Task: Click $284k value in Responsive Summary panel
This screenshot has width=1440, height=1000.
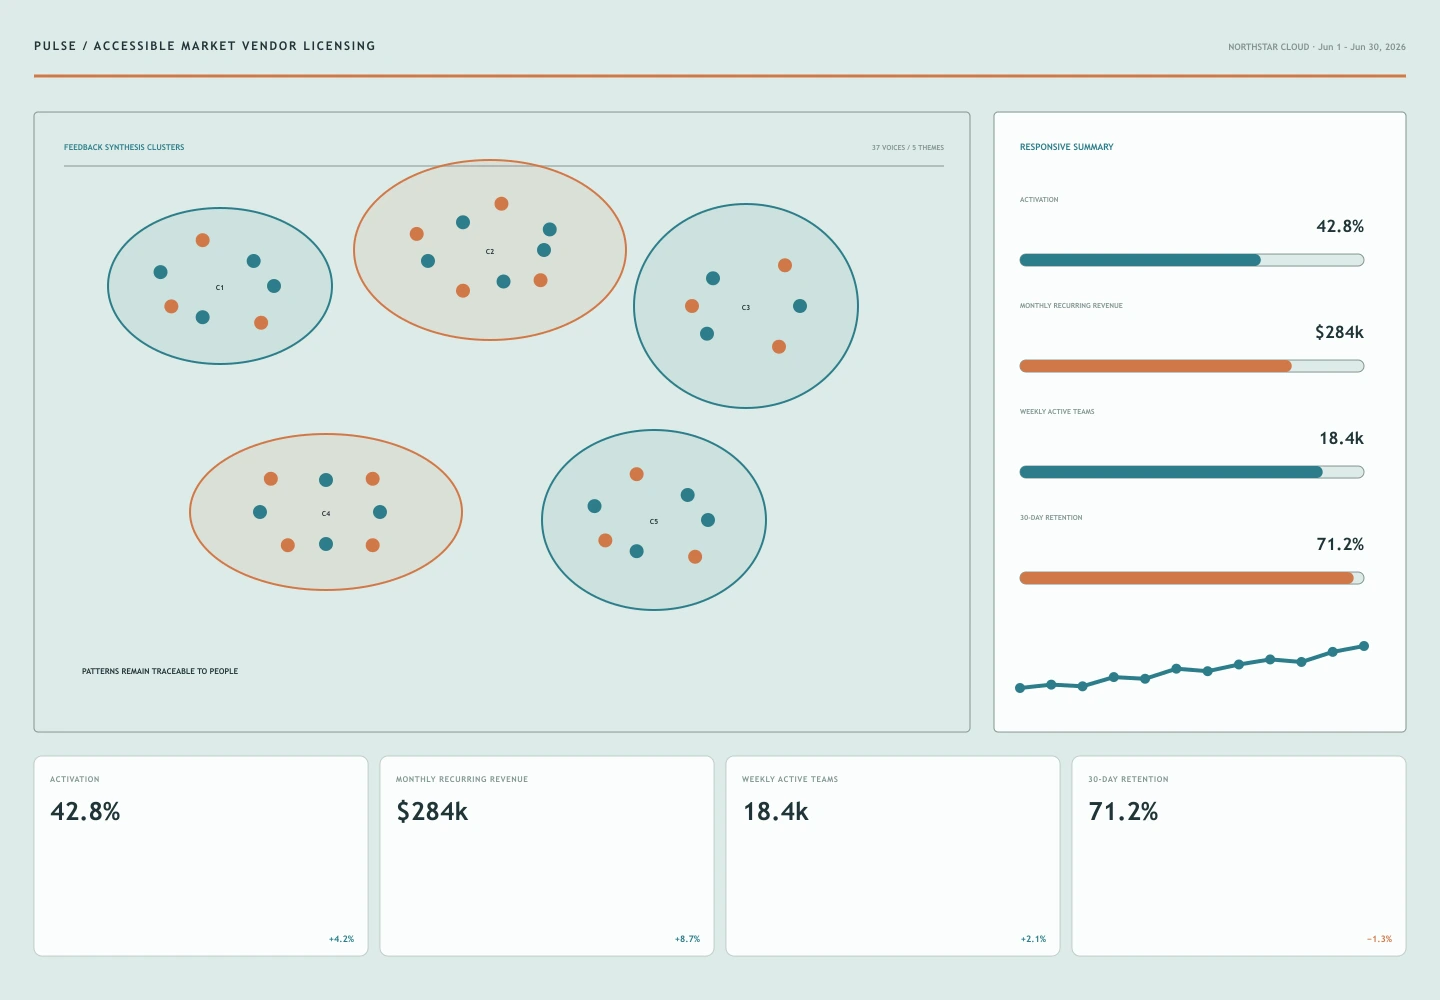Action: (x=1339, y=332)
